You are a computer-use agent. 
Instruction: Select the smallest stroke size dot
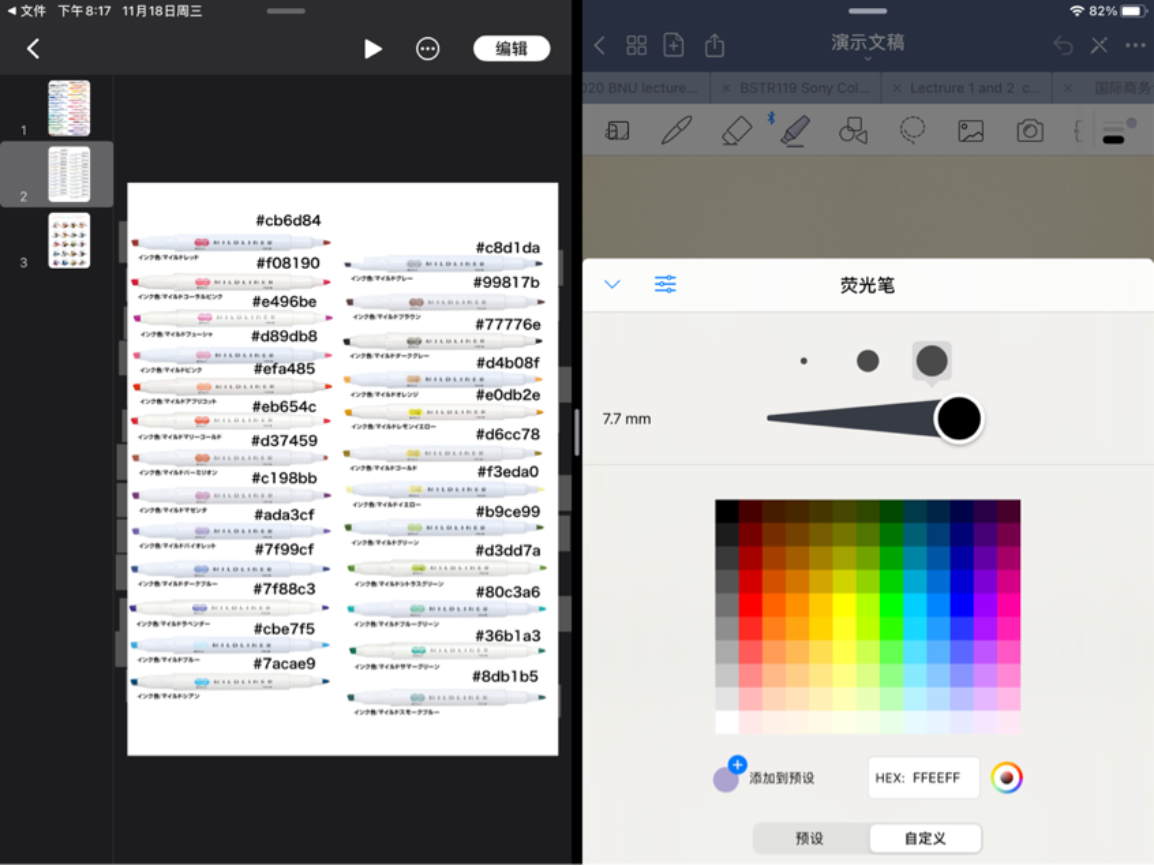click(x=804, y=361)
